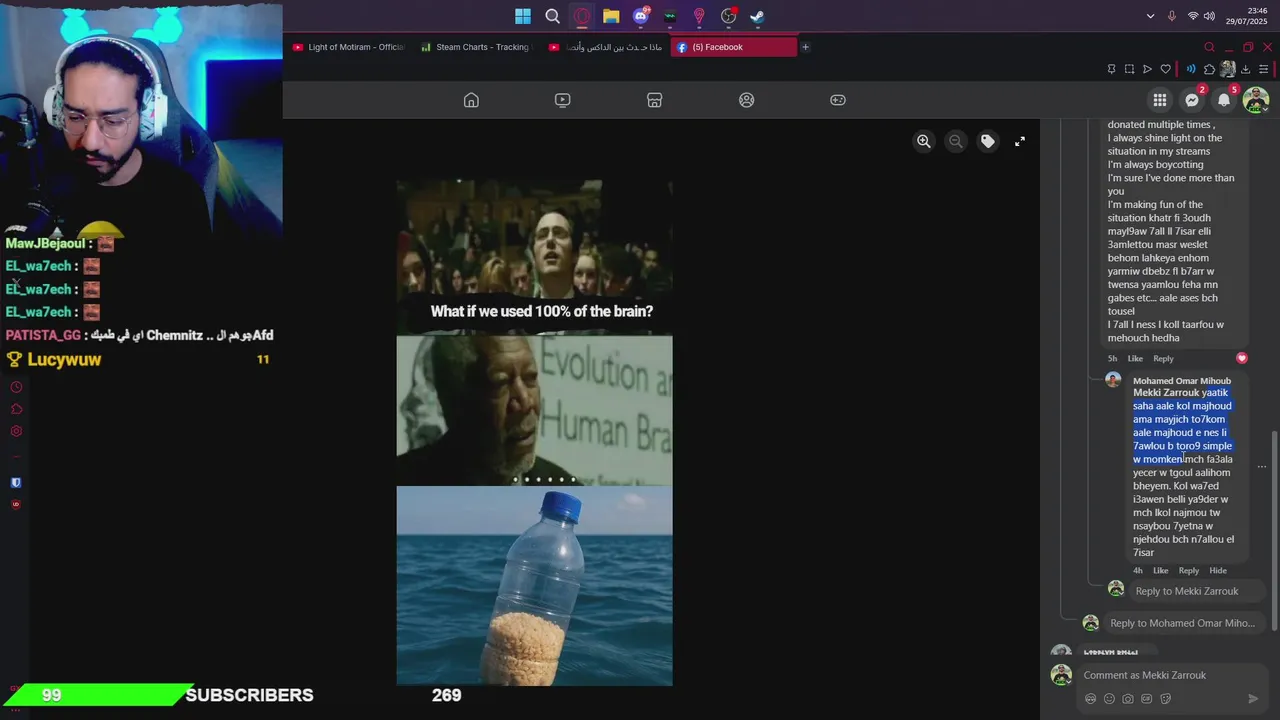The image size is (1280, 720).
Task: Open Opera flow send icon
Action: (x=1147, y=69)
